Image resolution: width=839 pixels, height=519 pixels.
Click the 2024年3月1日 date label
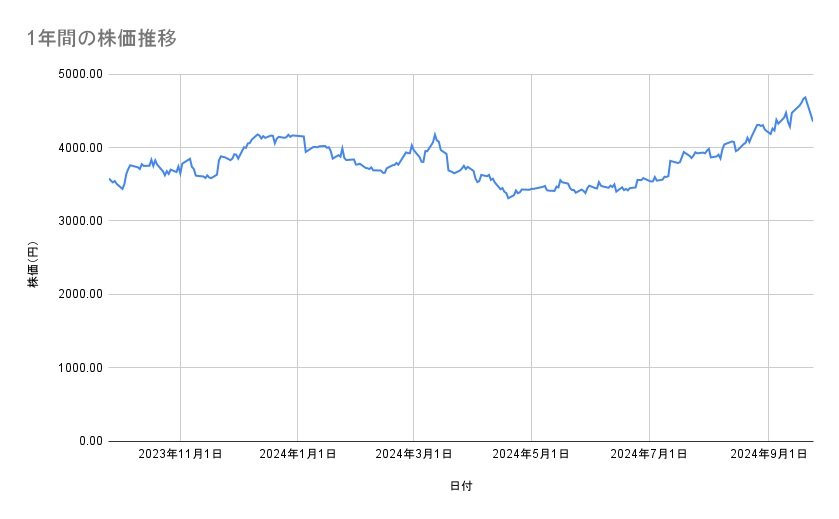point(414,454)
